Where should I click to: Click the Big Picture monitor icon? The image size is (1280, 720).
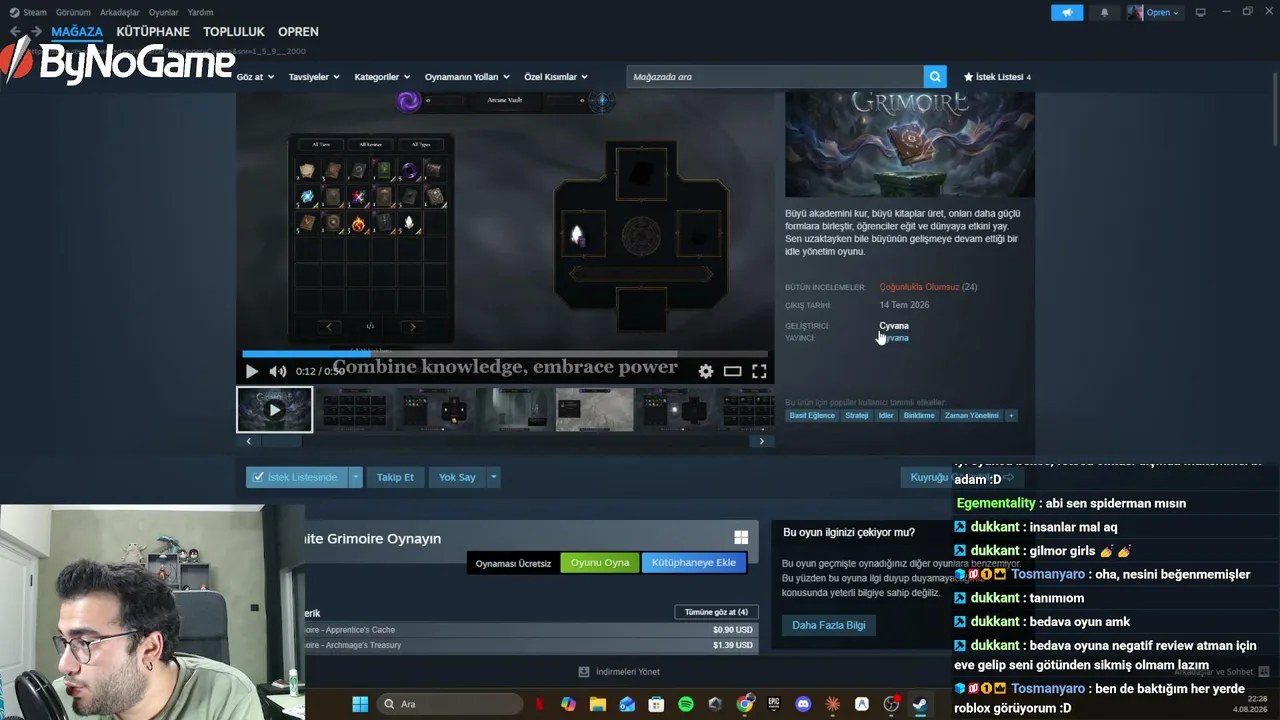point(1200,12)
